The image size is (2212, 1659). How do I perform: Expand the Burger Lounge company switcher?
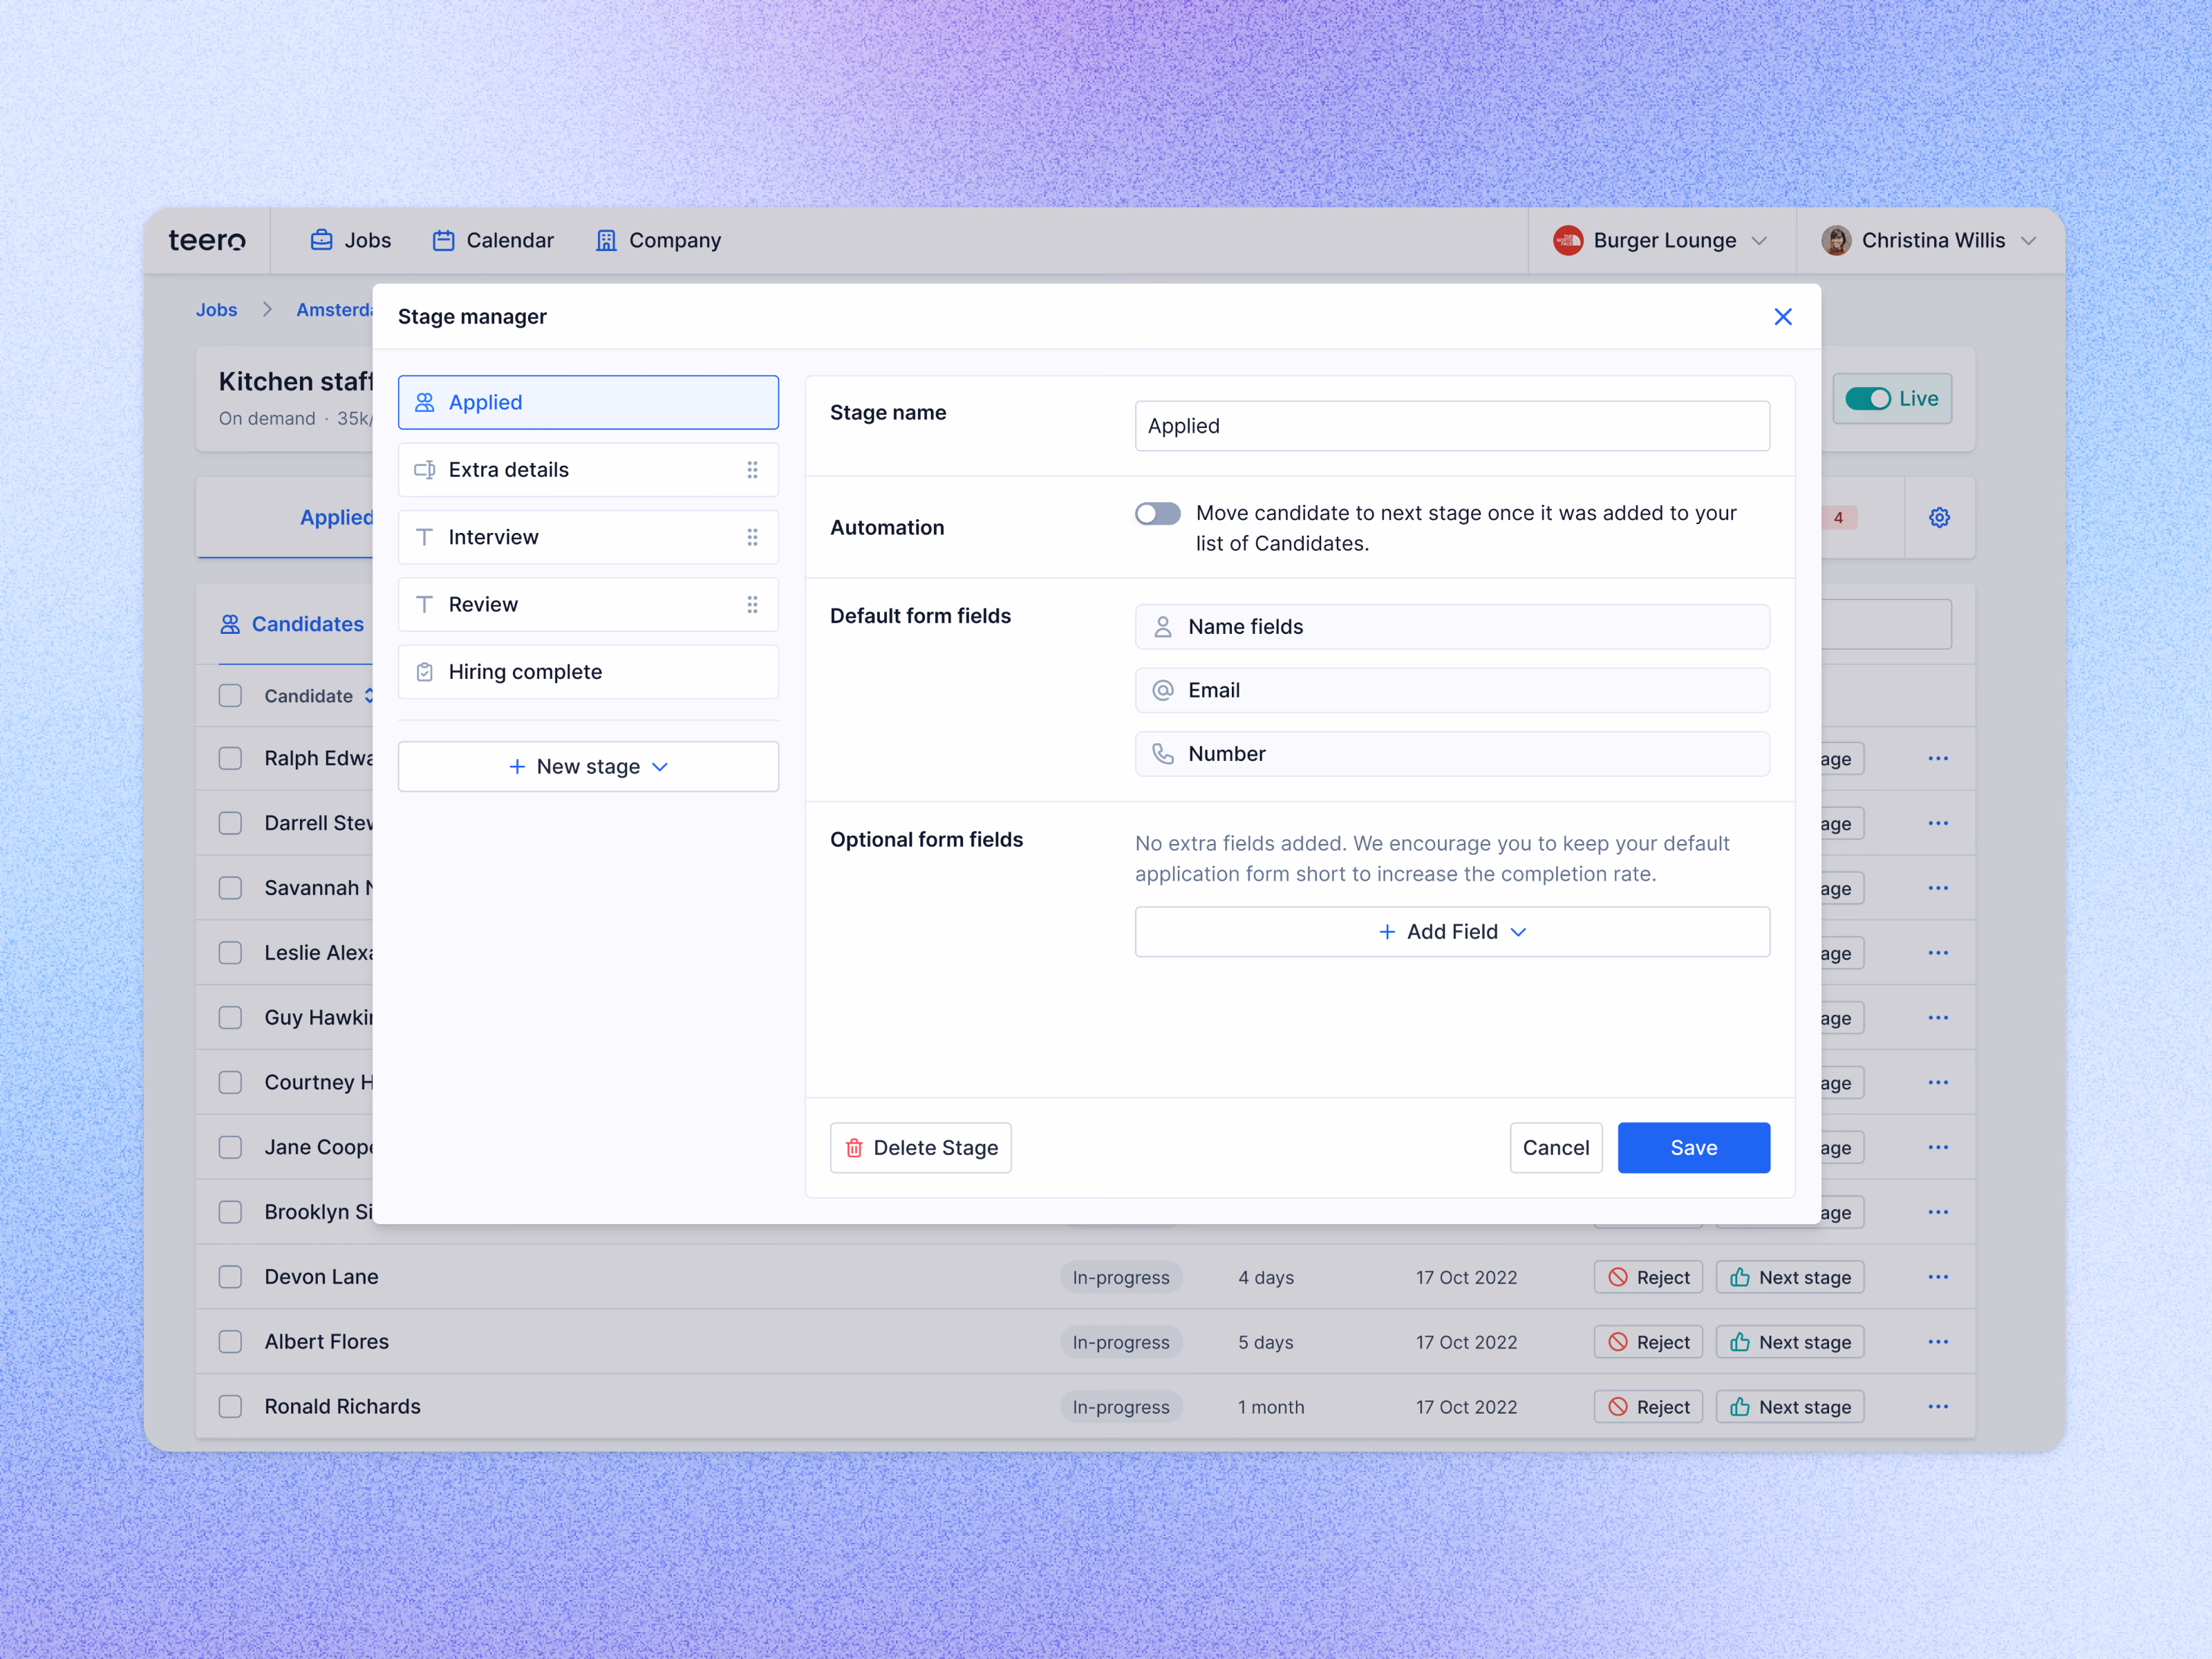tap(1760, 241)
